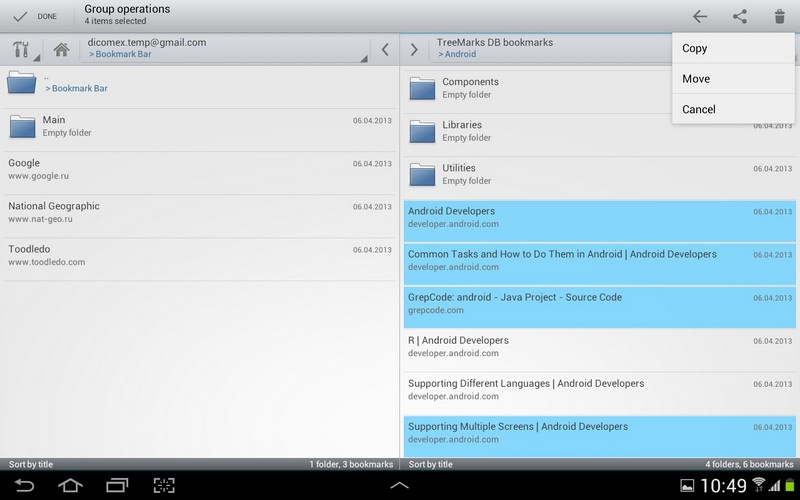
Task: Deselect GrepCode: android bookmark
Action: tap(599, 307)
